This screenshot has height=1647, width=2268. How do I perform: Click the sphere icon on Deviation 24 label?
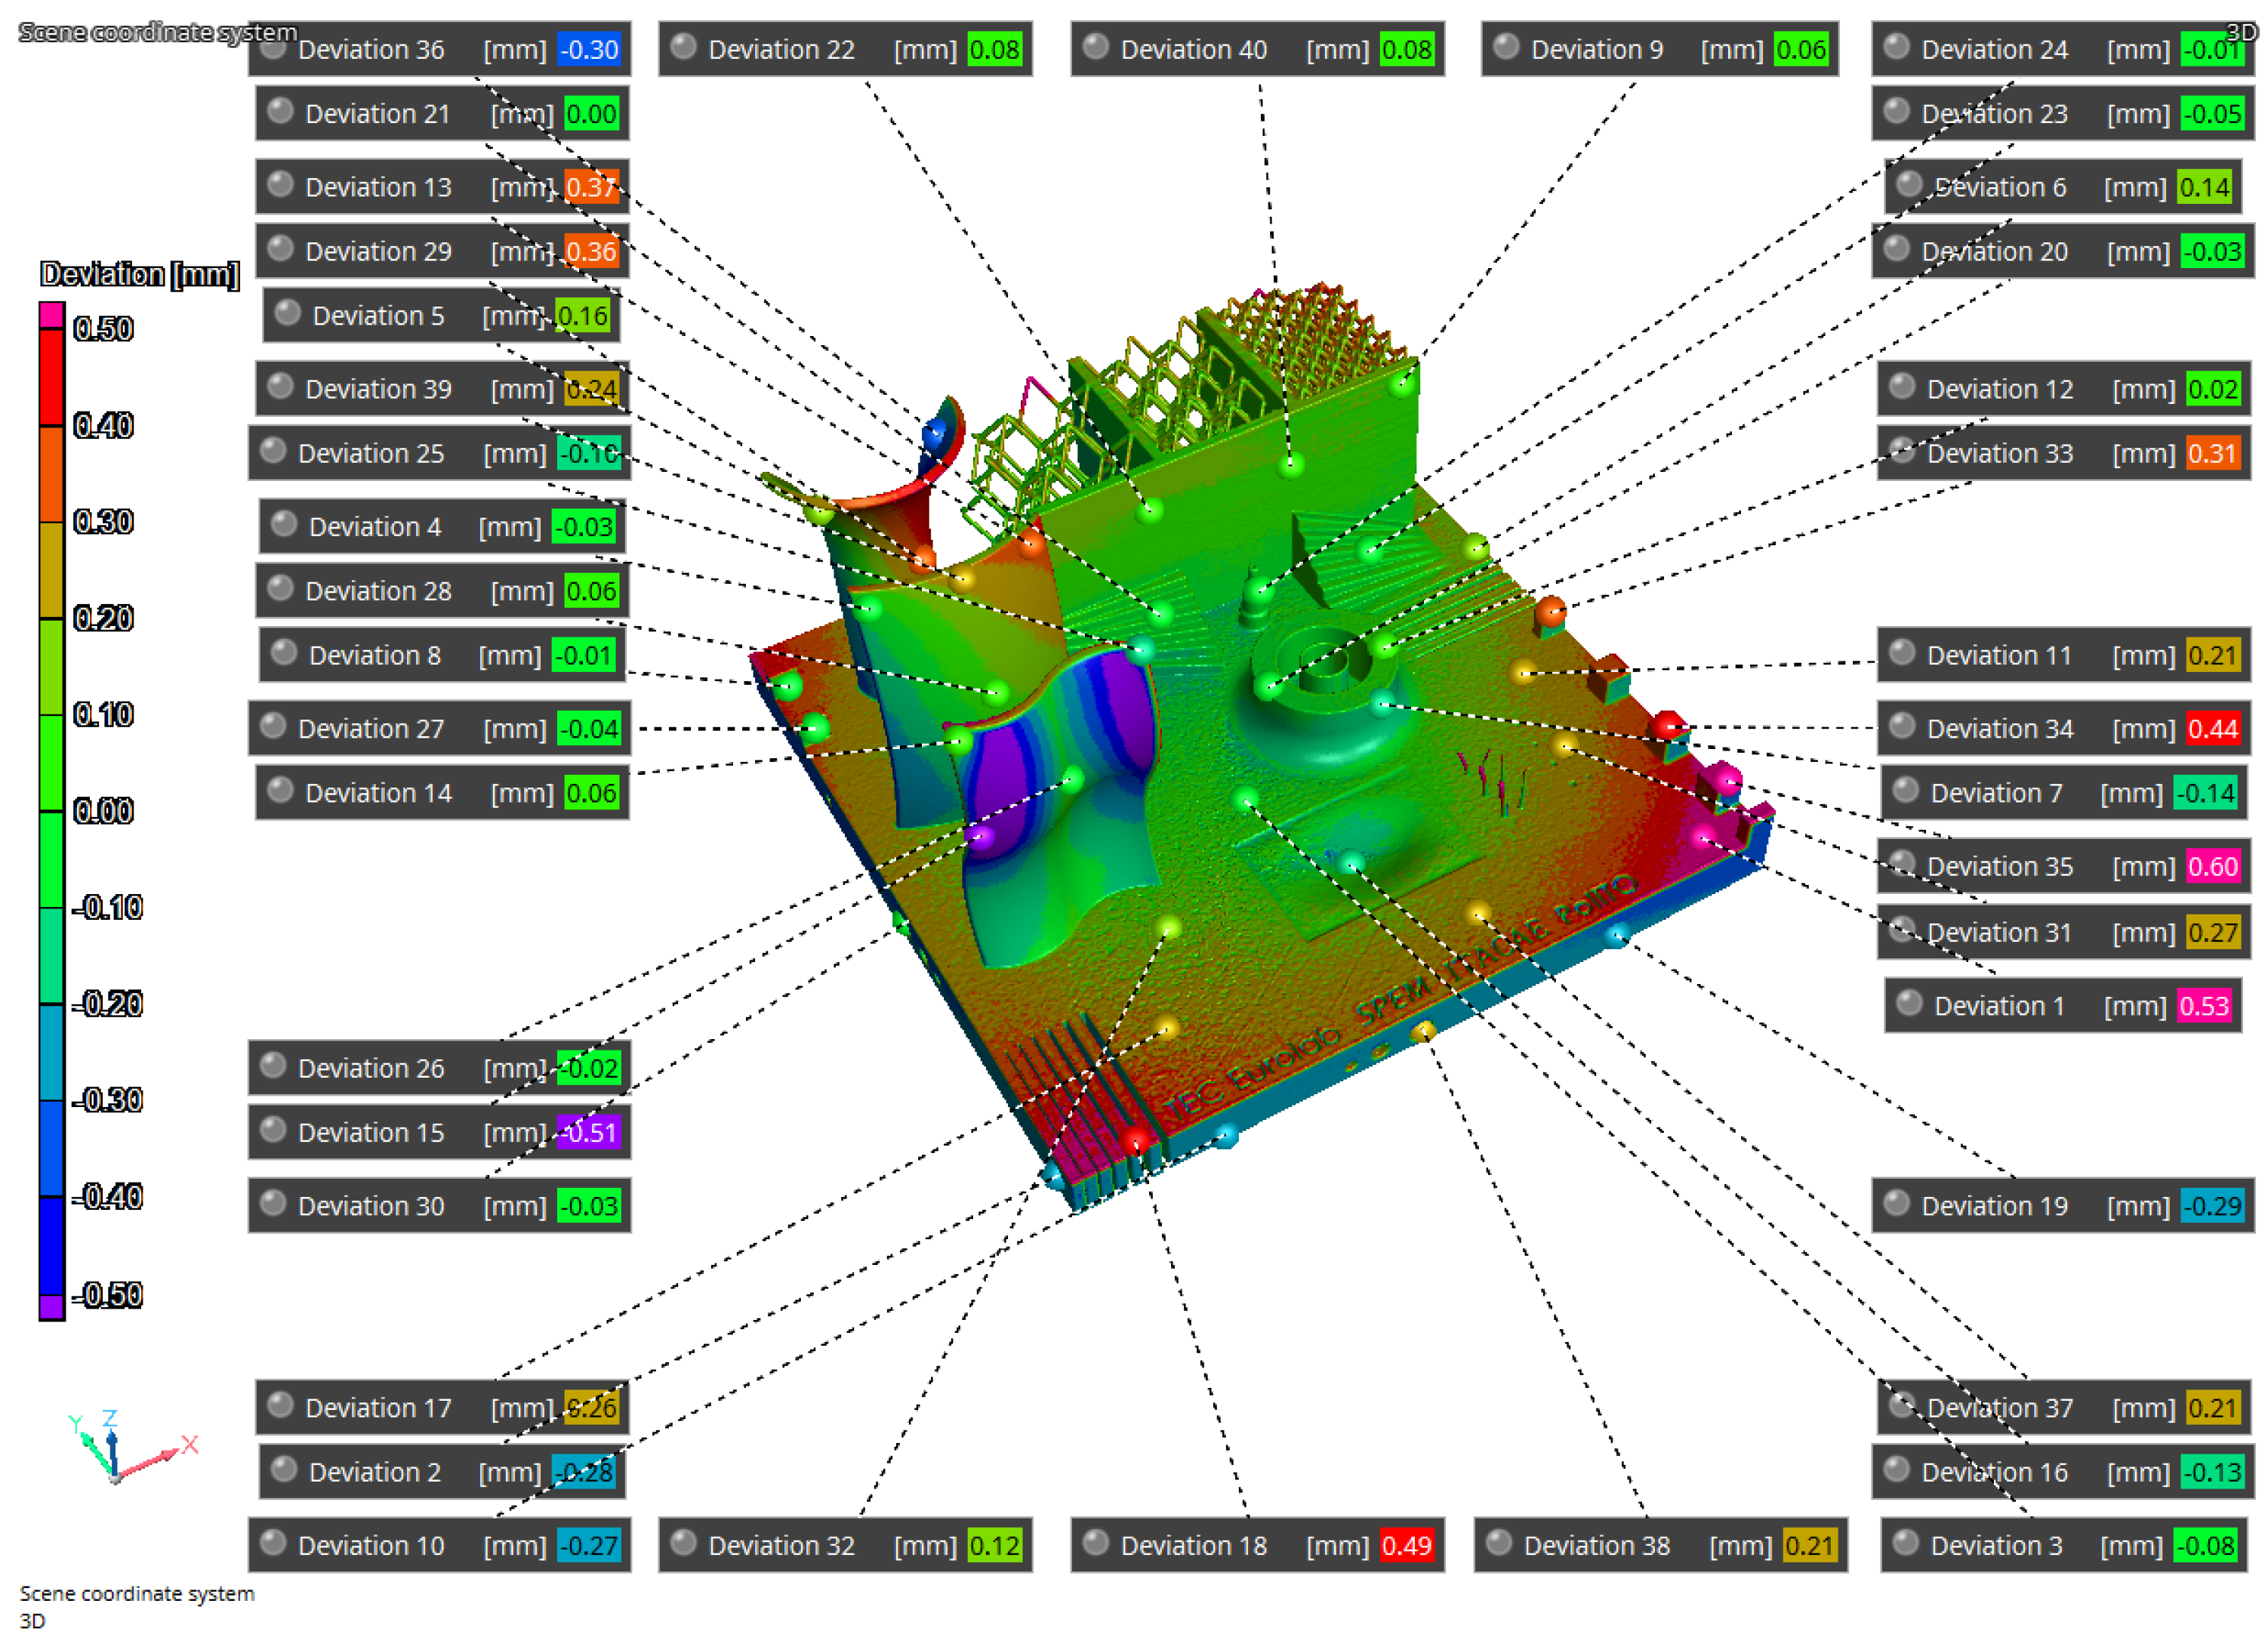(1896, 47)
